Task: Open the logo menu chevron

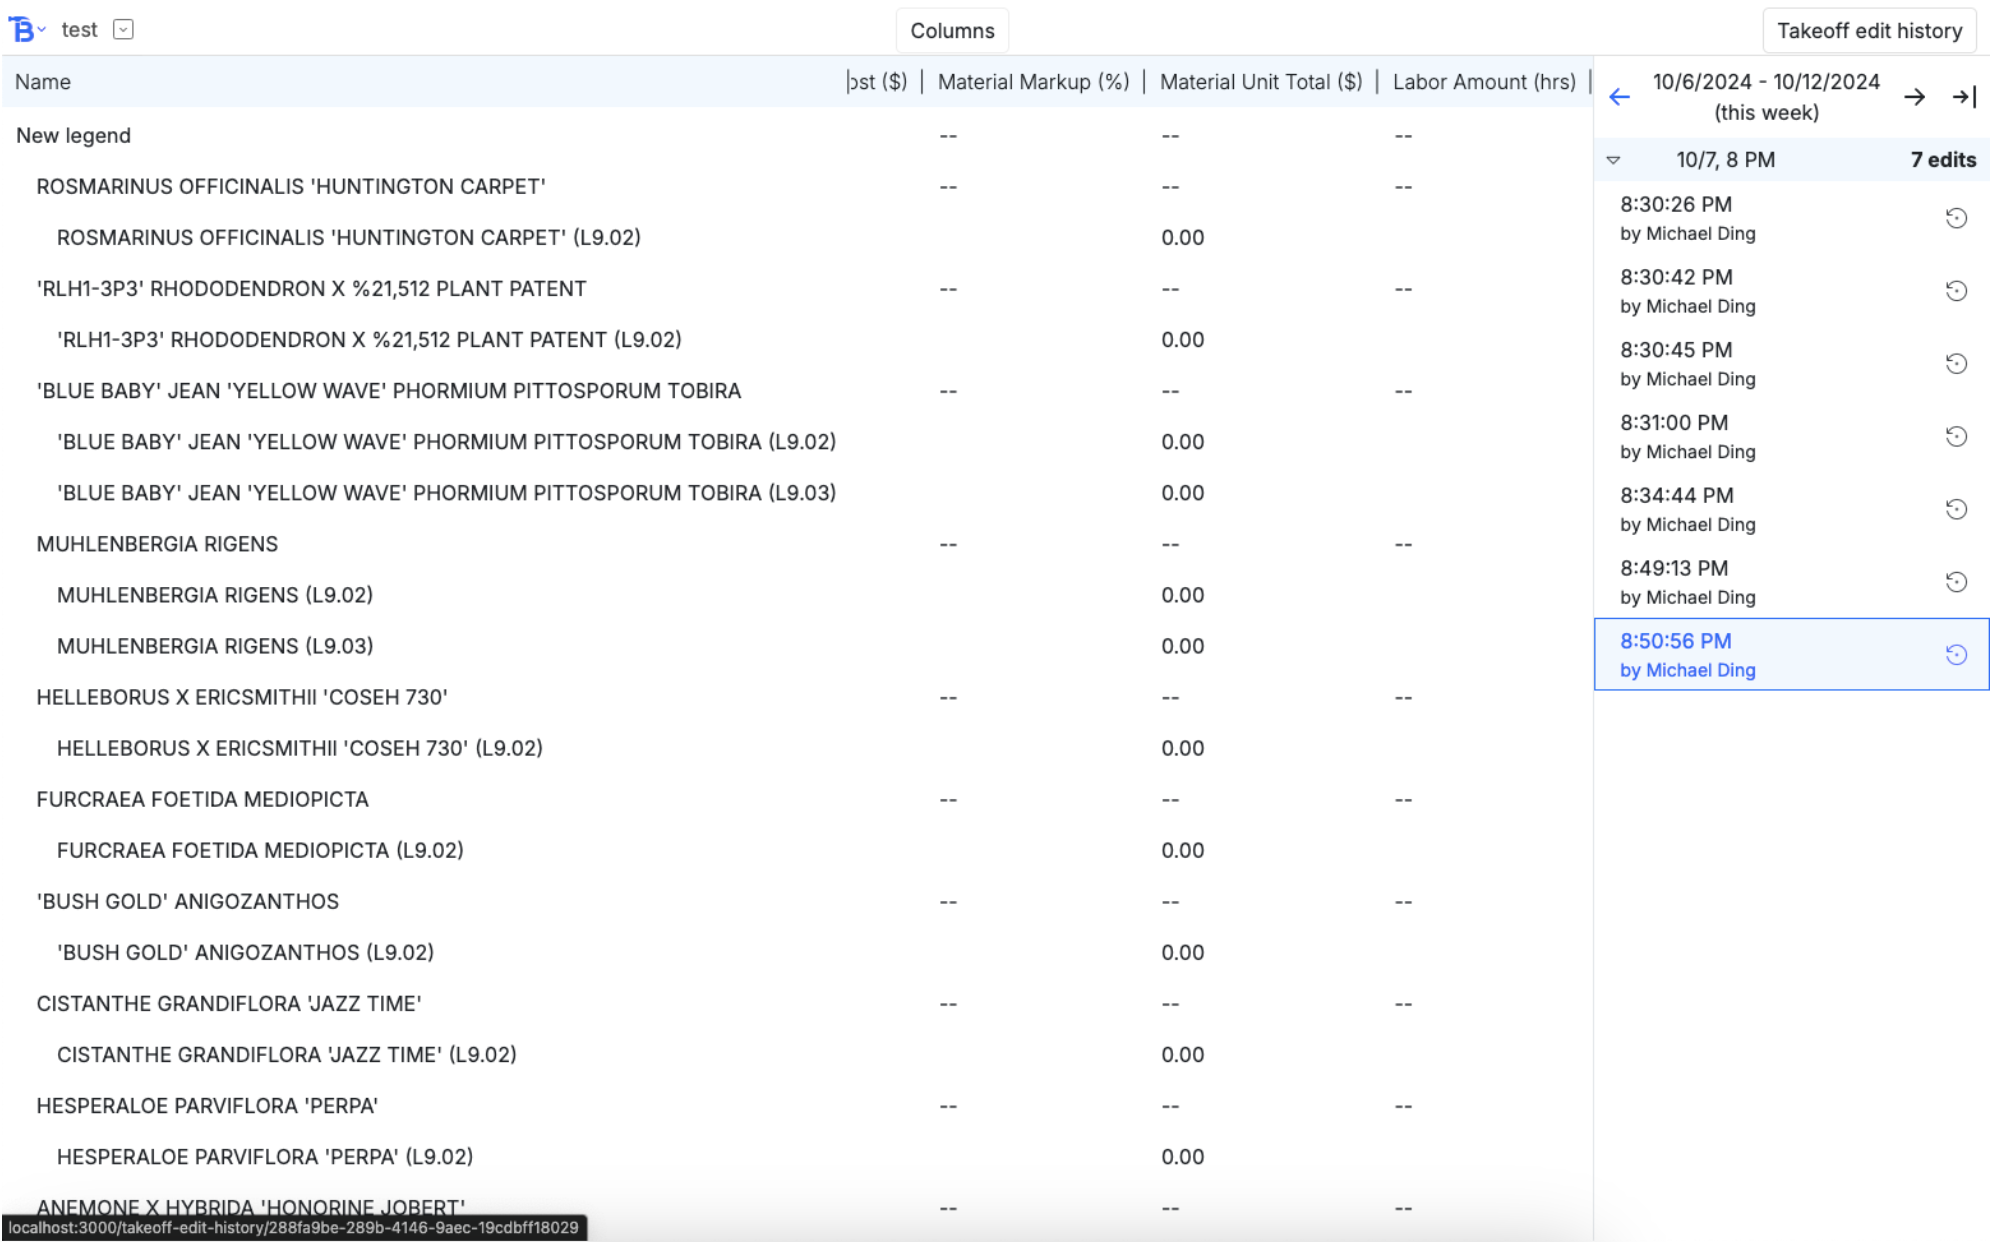Action: coord(42,30)
